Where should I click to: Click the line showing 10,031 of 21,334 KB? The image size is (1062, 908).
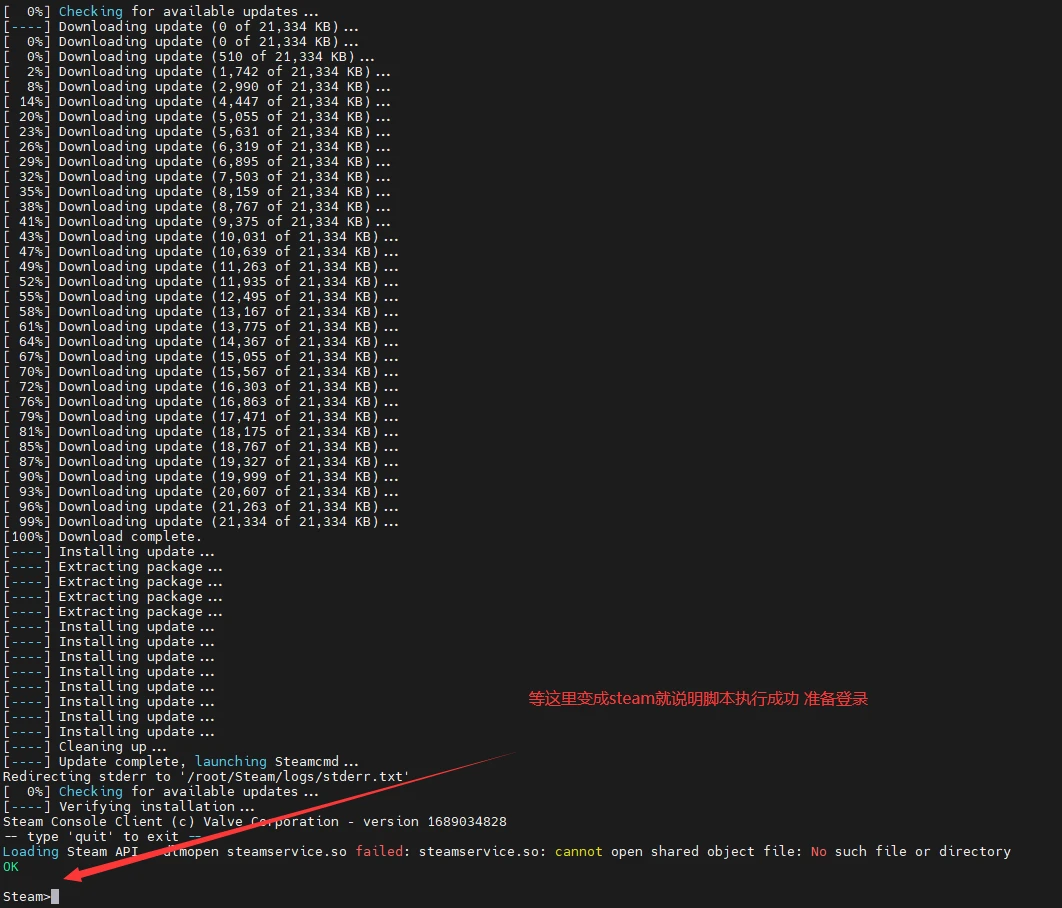tap(200, 236)
